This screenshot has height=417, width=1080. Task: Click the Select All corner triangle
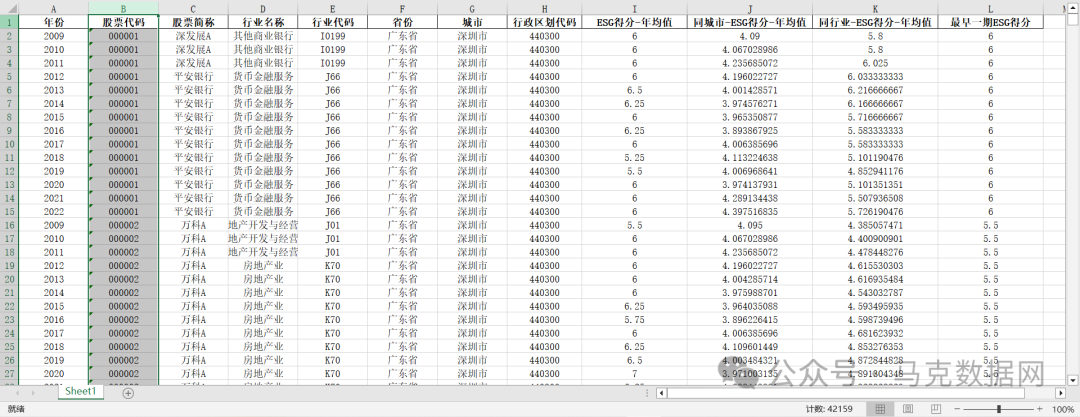tap(9, 8)
